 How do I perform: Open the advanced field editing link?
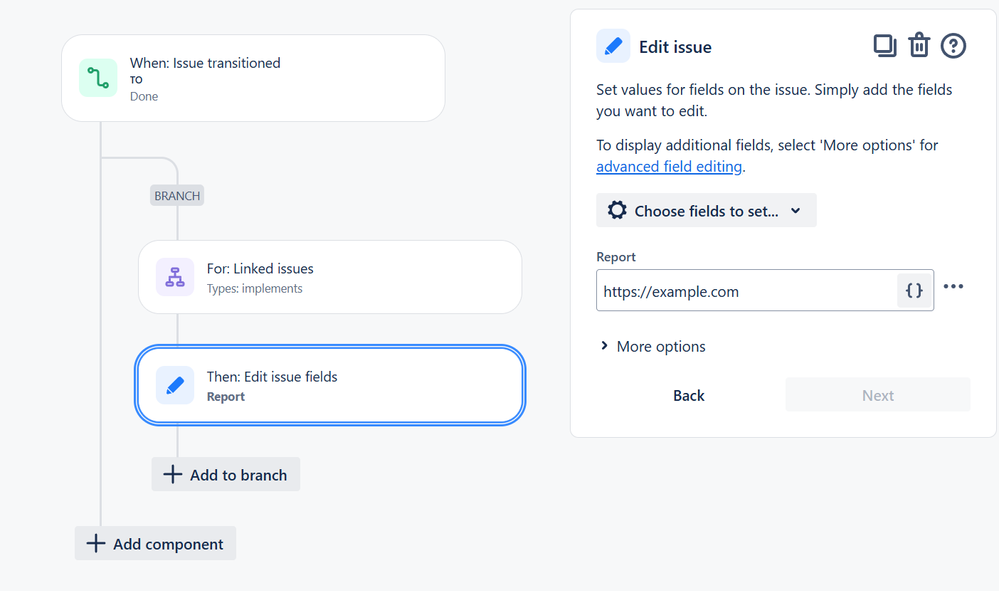[x=669, y=166]
